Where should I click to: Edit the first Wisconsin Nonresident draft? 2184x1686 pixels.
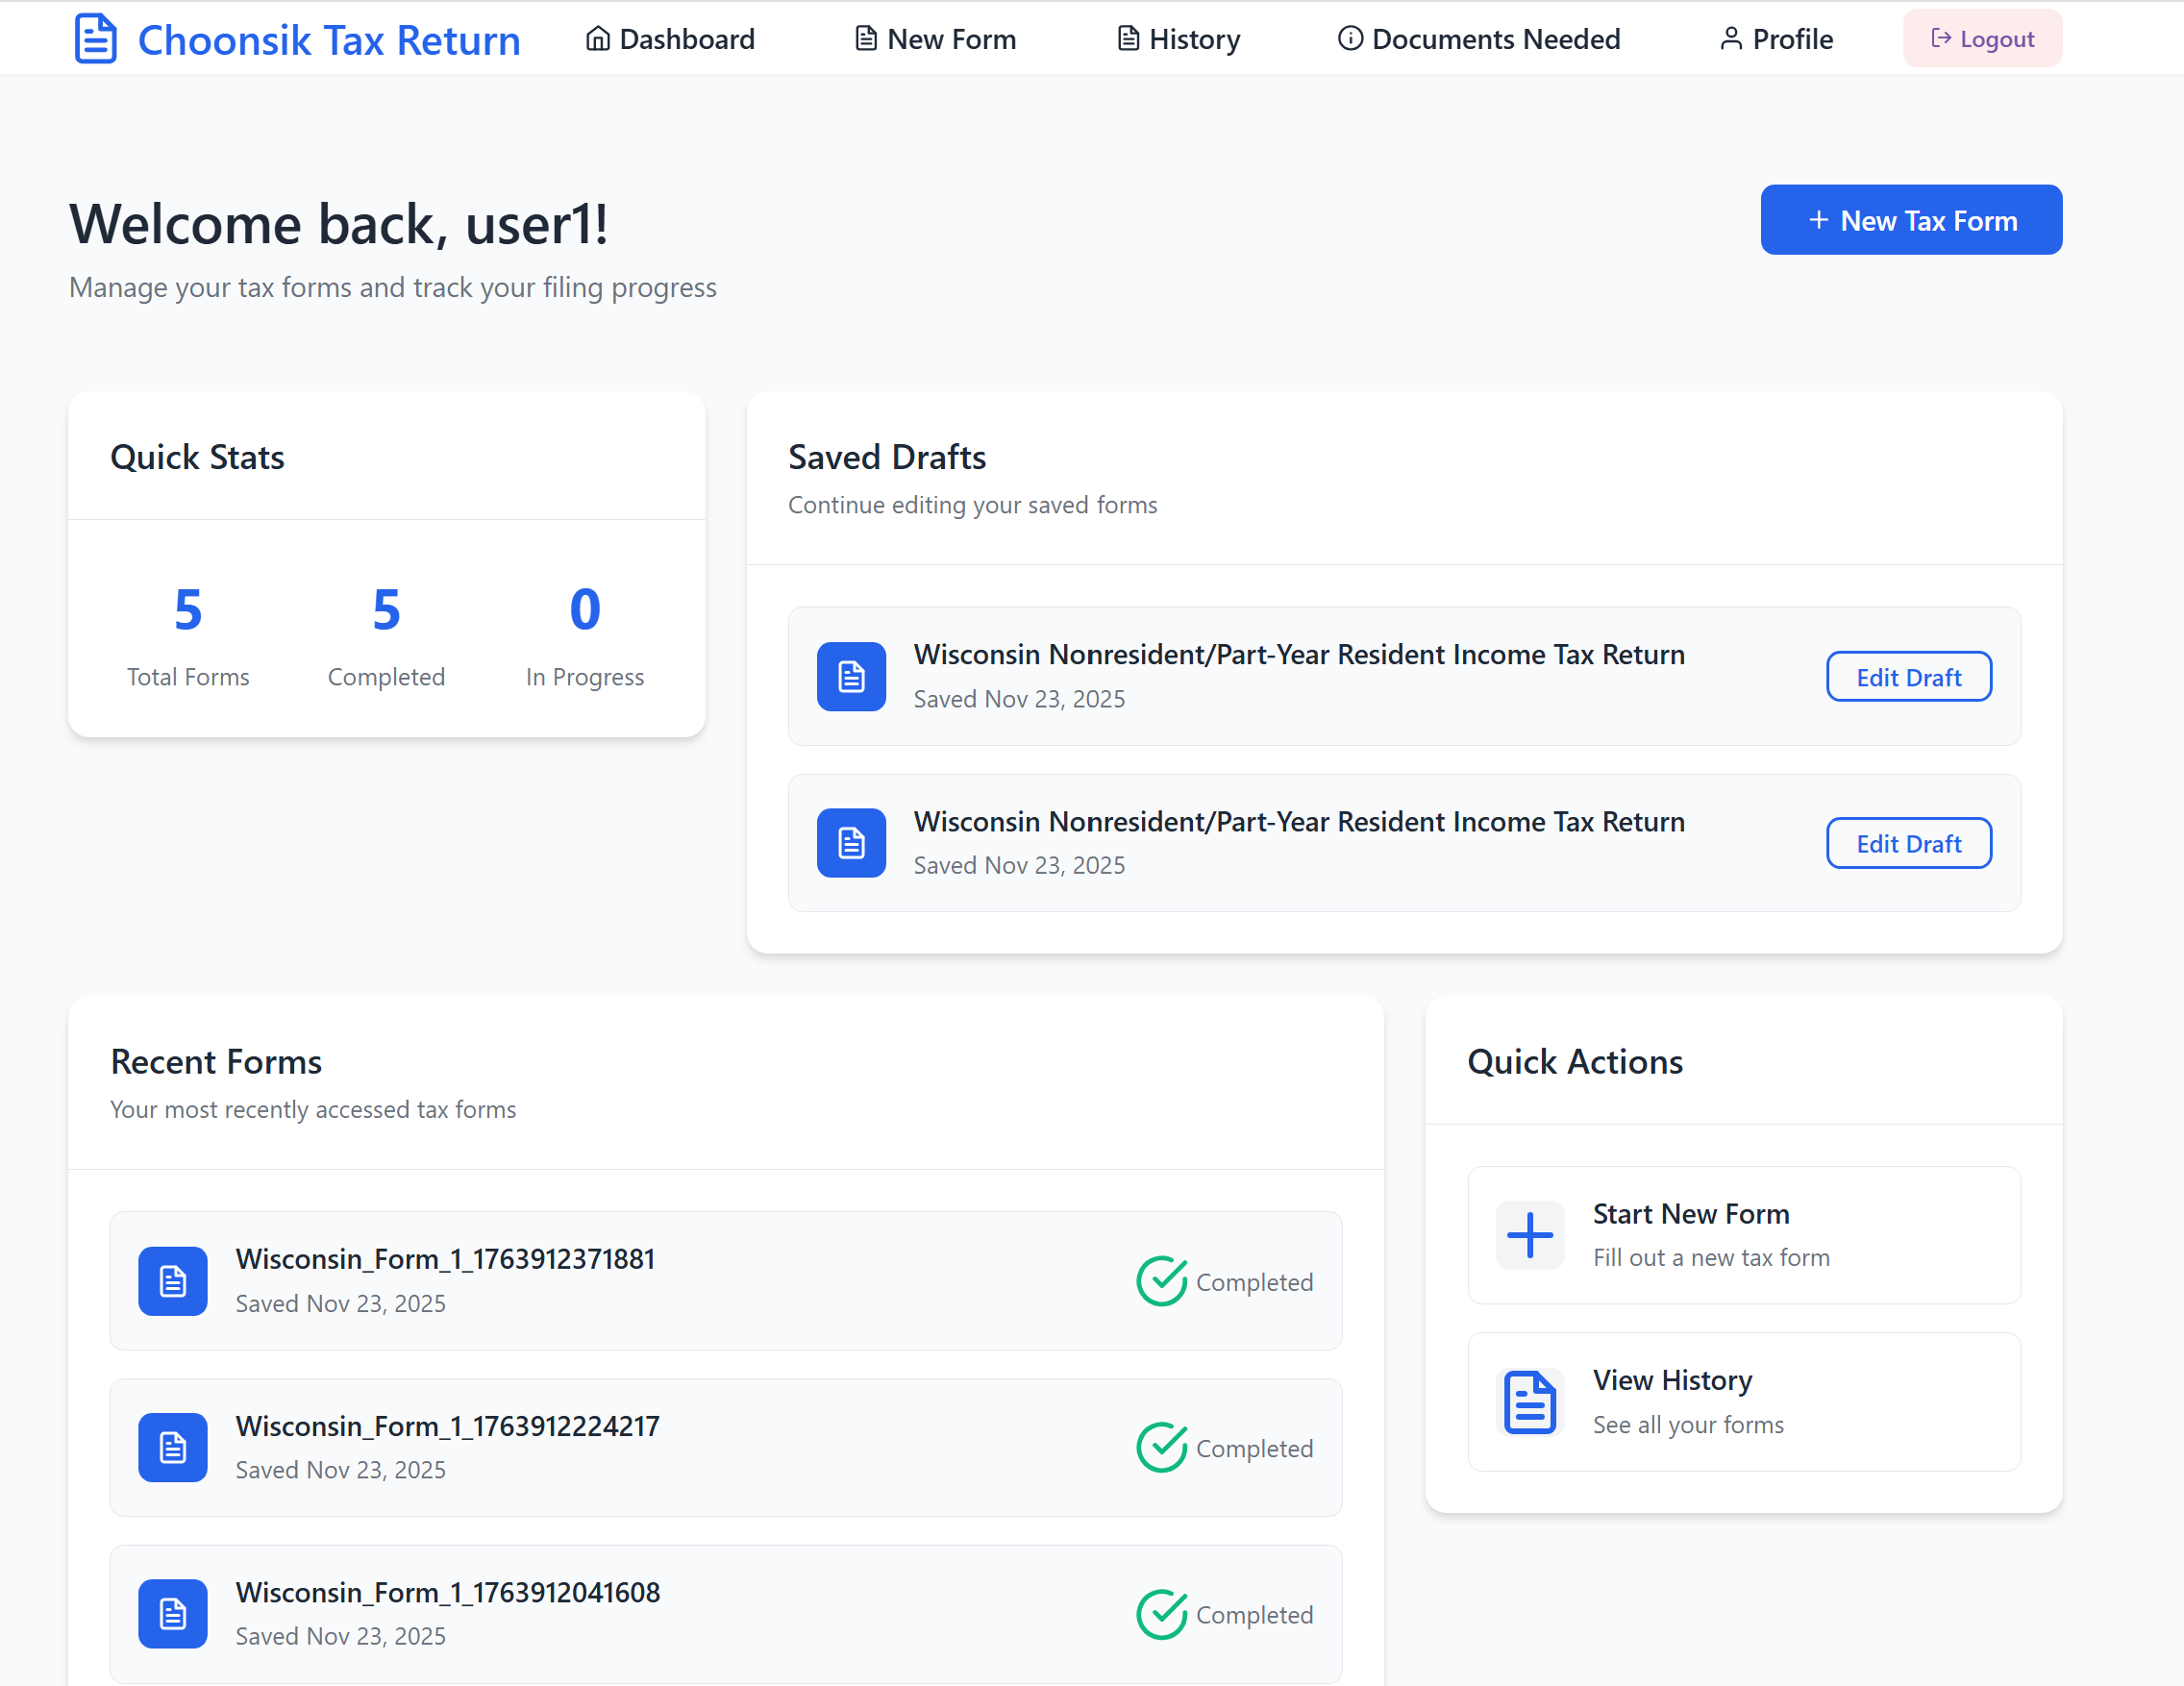point(1908,677)
